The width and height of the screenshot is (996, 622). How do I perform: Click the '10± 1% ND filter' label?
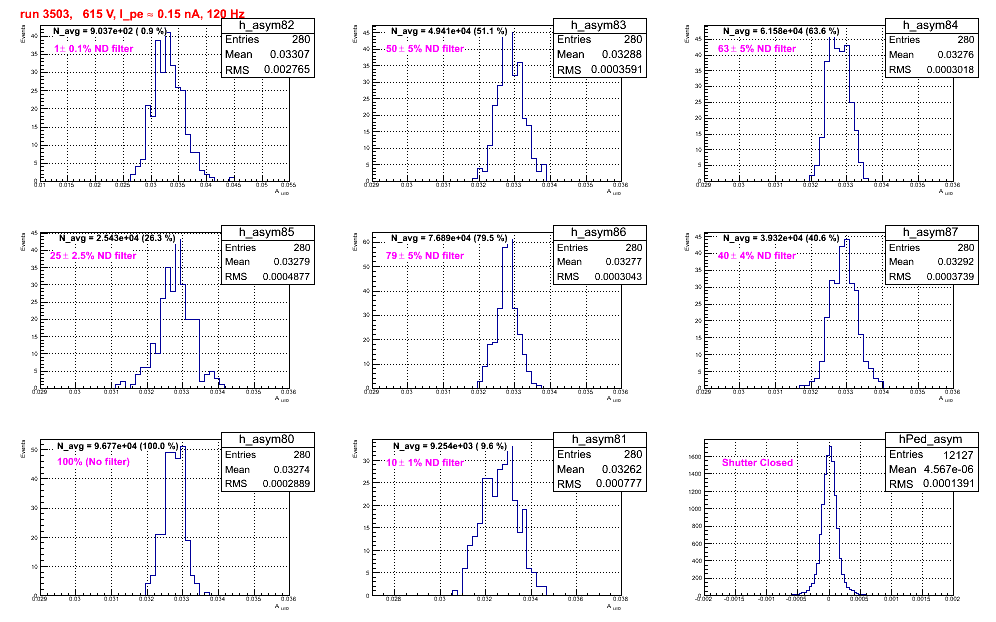tap(425, 463)
